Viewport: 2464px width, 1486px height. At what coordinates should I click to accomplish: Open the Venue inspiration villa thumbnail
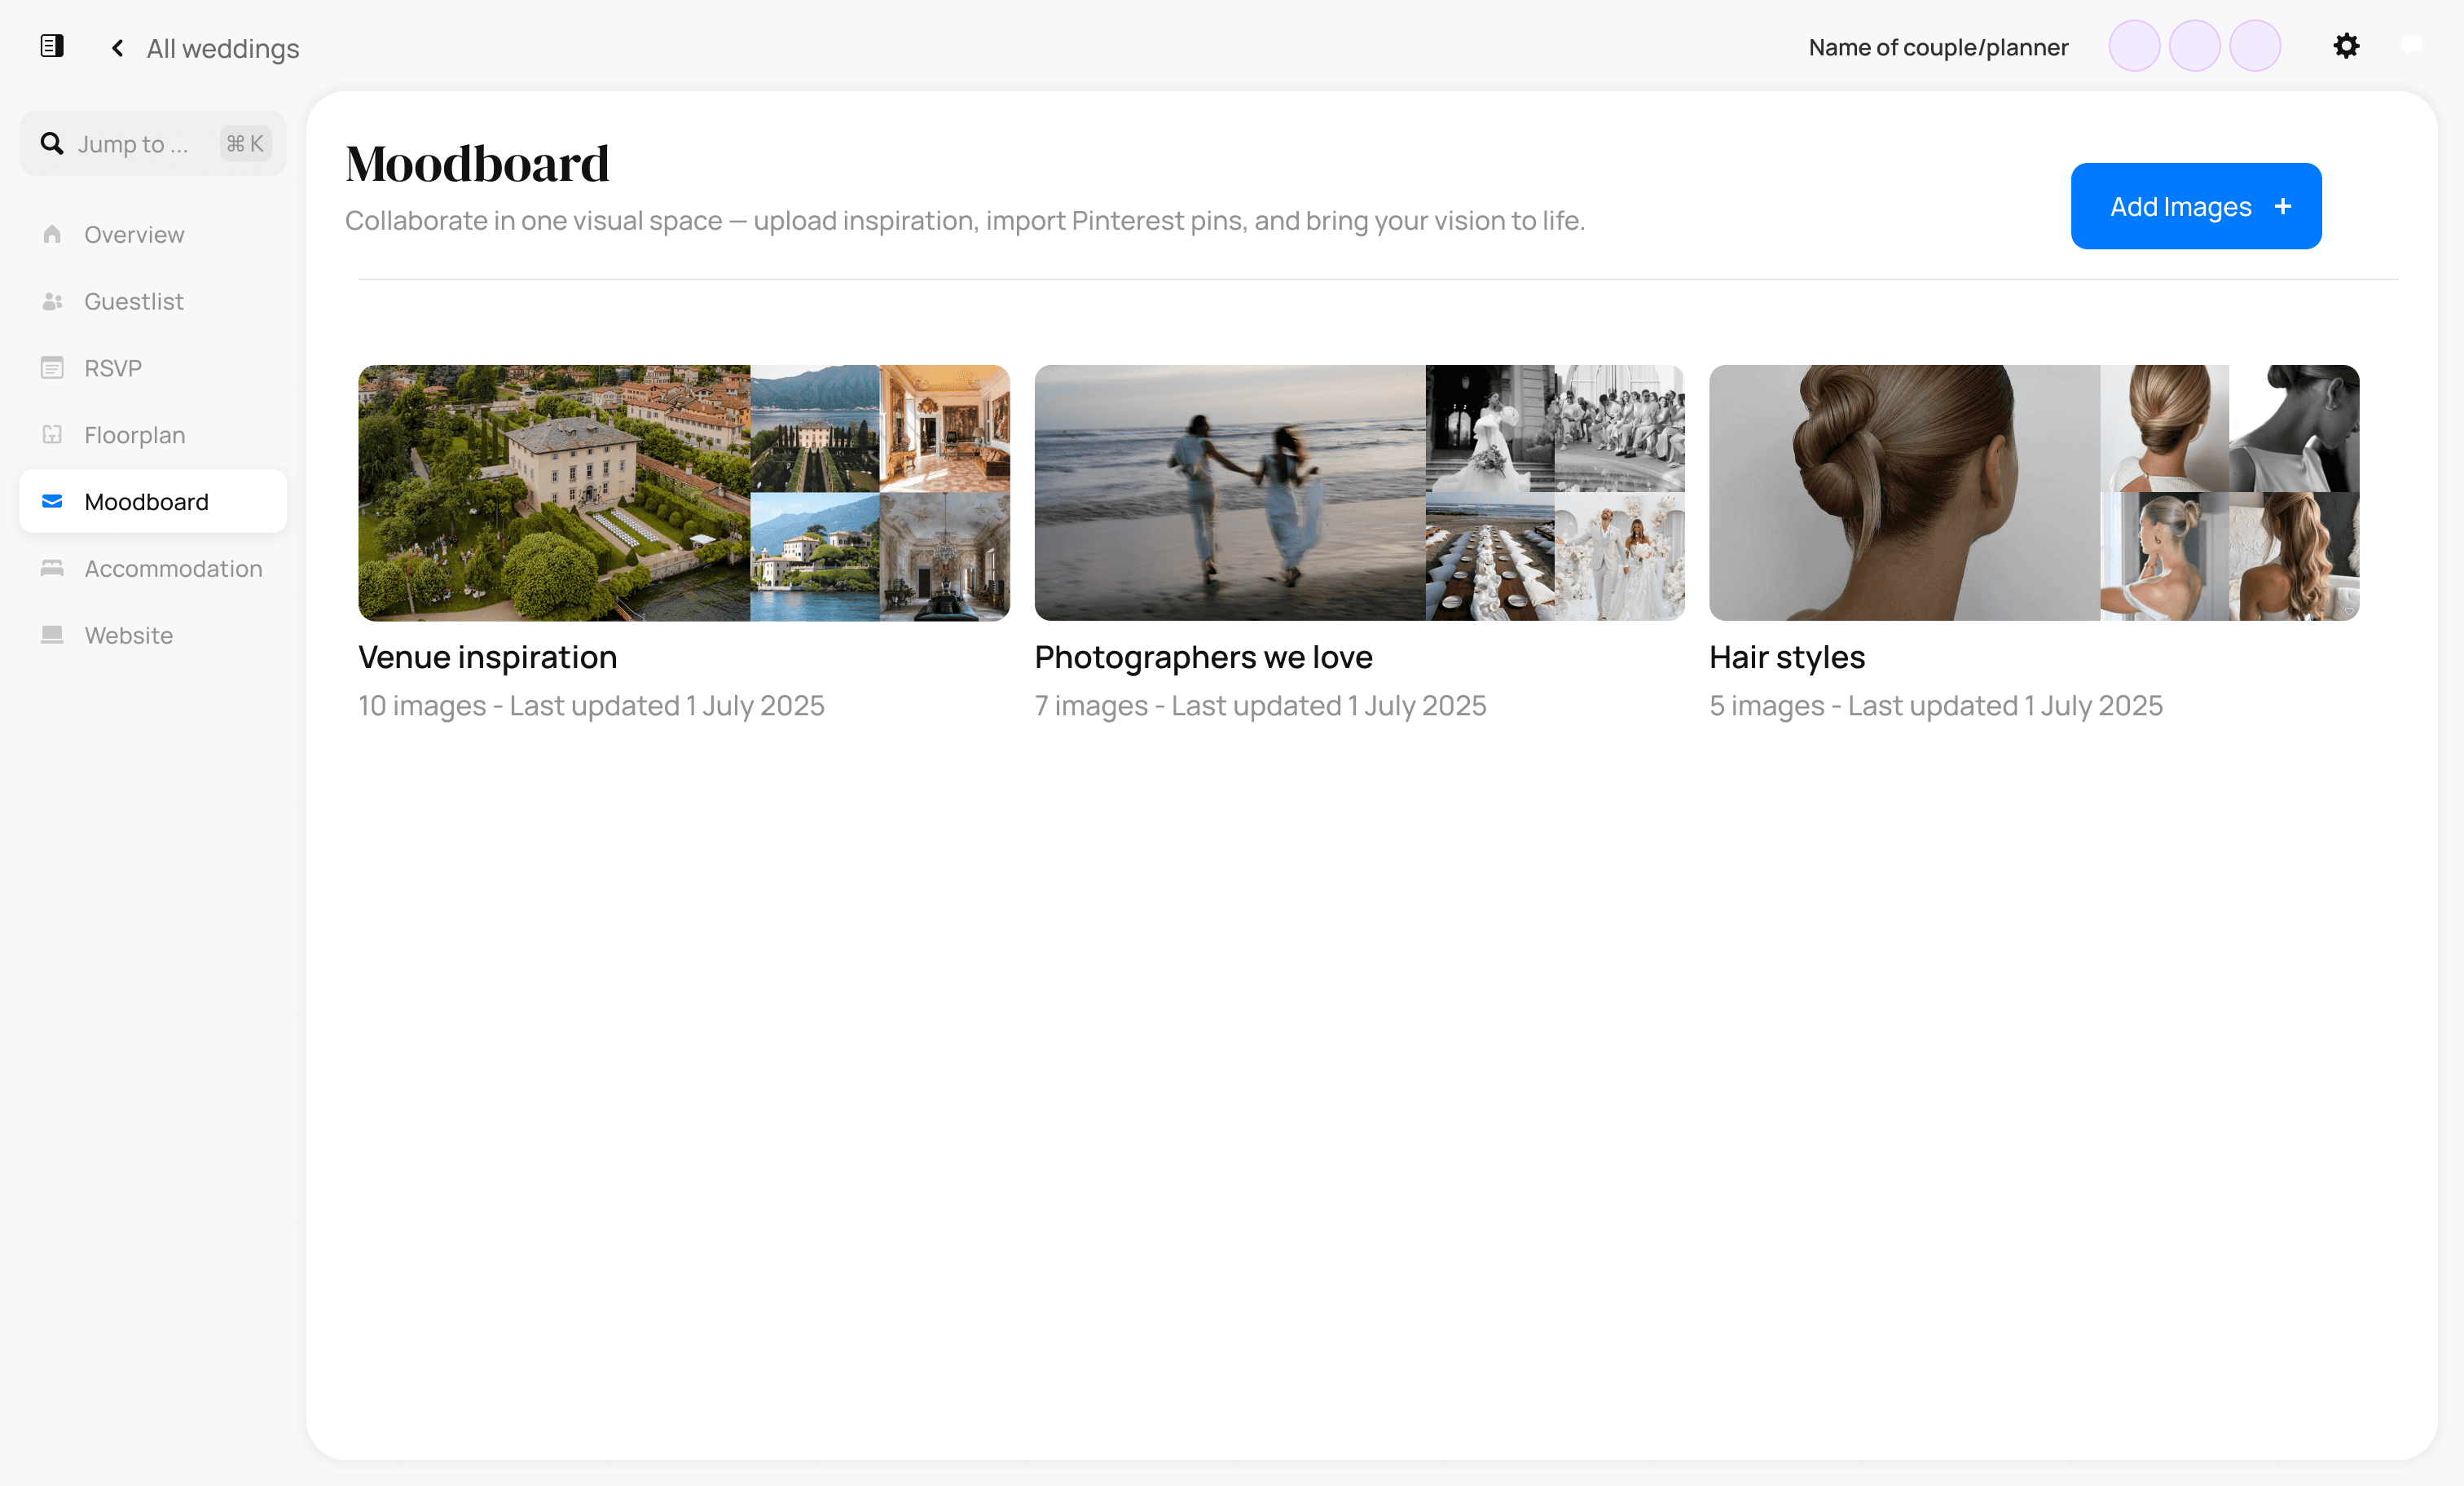(x=554, y=492)
